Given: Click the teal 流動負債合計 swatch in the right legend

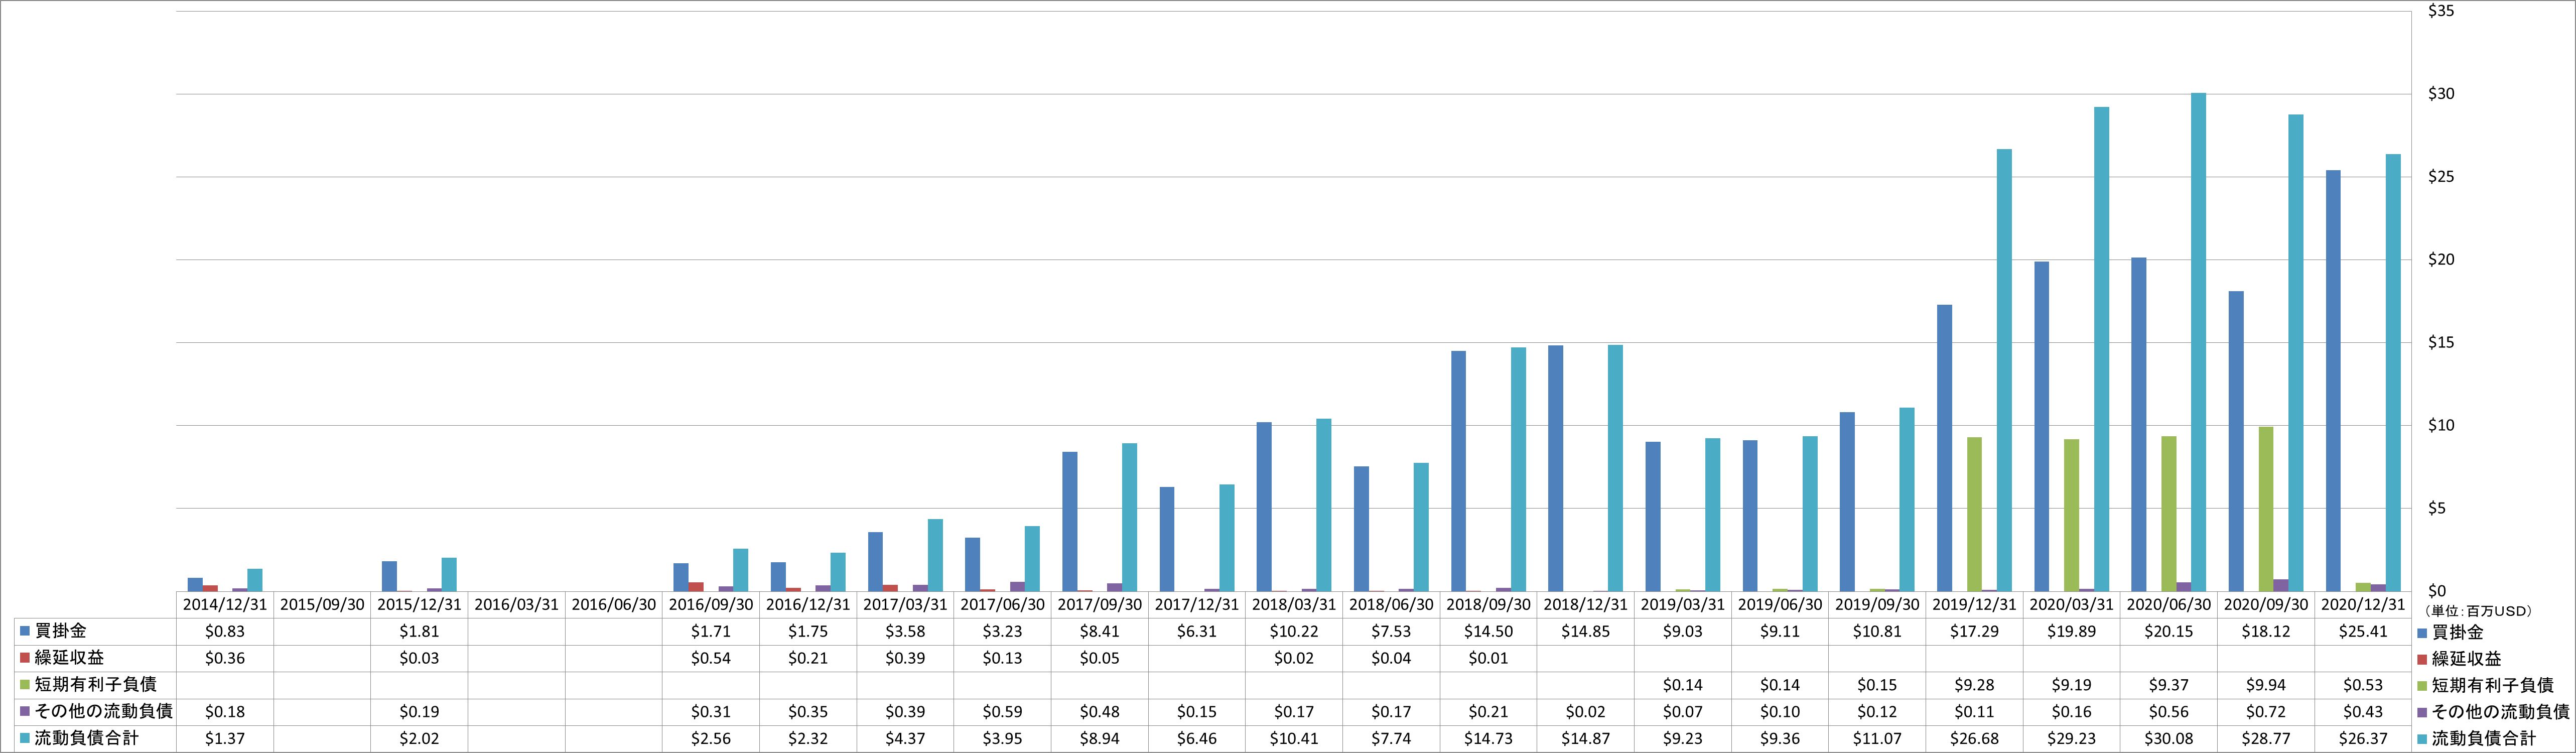Looking at the screenshot, I should 2422,739.
